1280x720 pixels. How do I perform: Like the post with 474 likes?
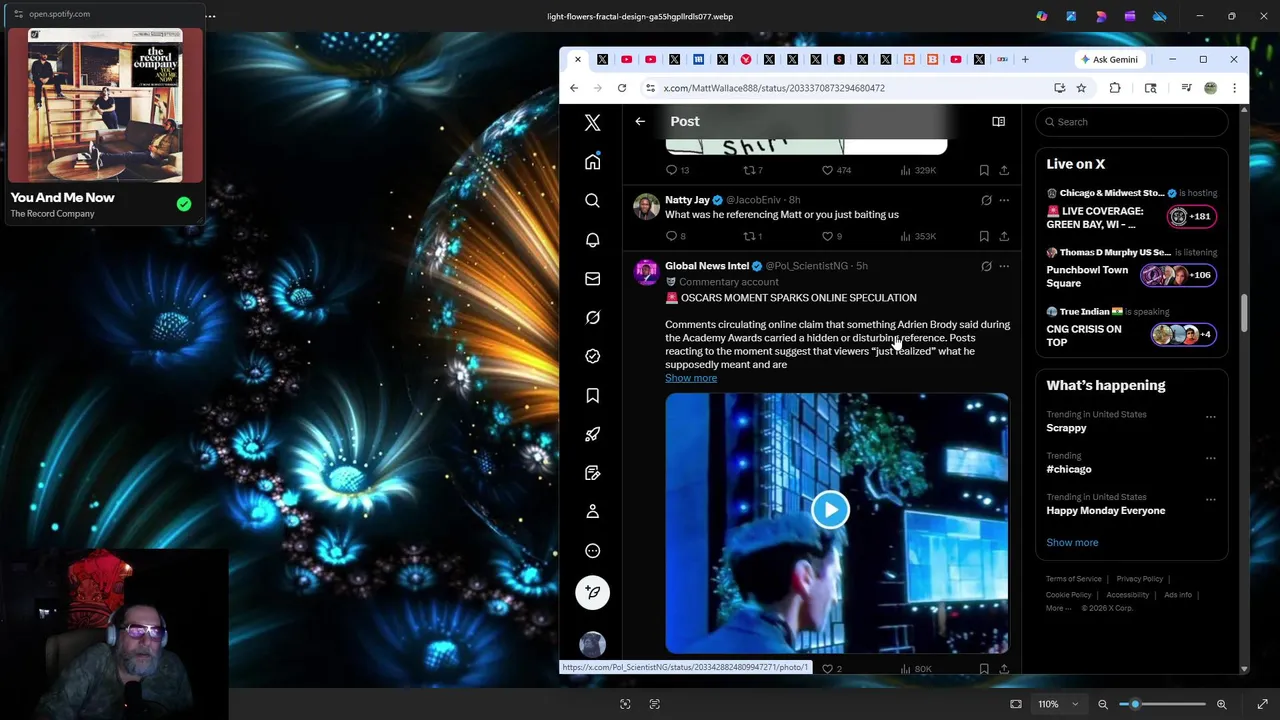pos(827,170)
